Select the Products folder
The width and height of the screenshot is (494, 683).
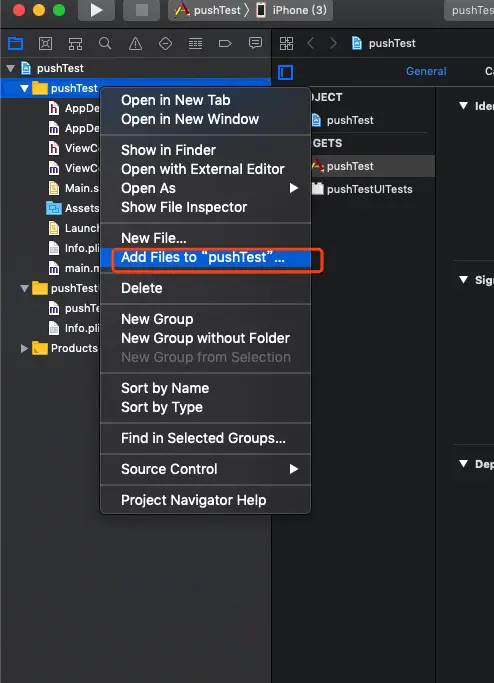pyautogui.click(x=66, y=348)
